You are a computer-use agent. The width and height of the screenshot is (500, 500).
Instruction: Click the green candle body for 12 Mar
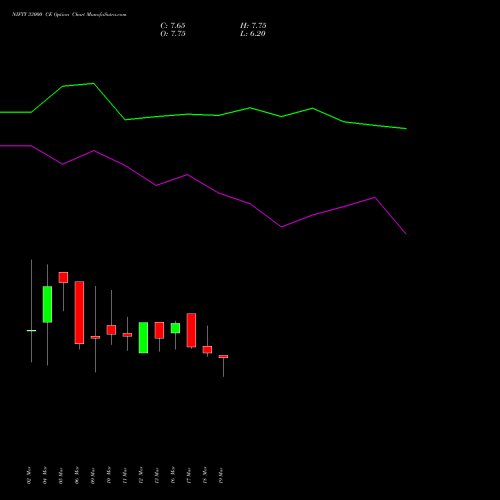(x=143, y=337)
